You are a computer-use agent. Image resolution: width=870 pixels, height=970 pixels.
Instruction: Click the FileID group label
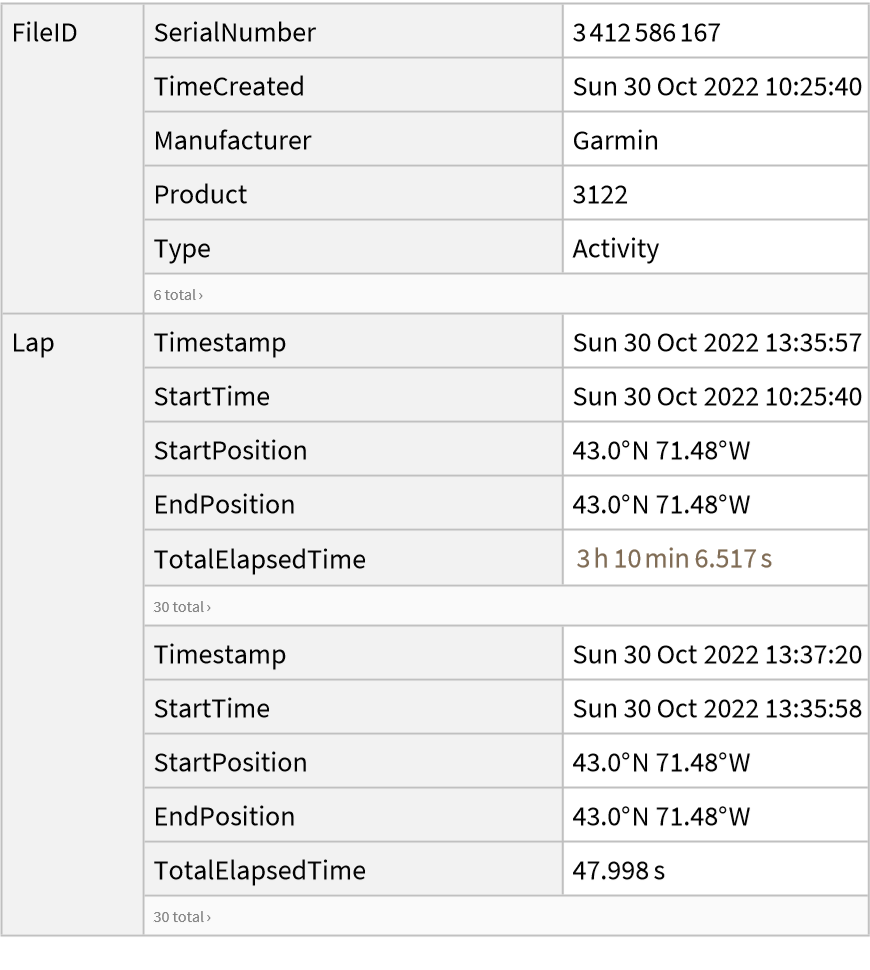pyautogui.click(x=45, y=33)
